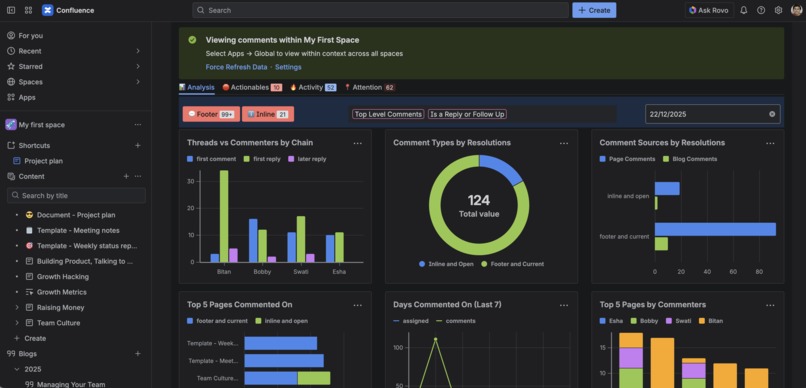Toggle first comment legend swatch
The height and width of the screenshot is (388, 806).
[x=190, y=159]
